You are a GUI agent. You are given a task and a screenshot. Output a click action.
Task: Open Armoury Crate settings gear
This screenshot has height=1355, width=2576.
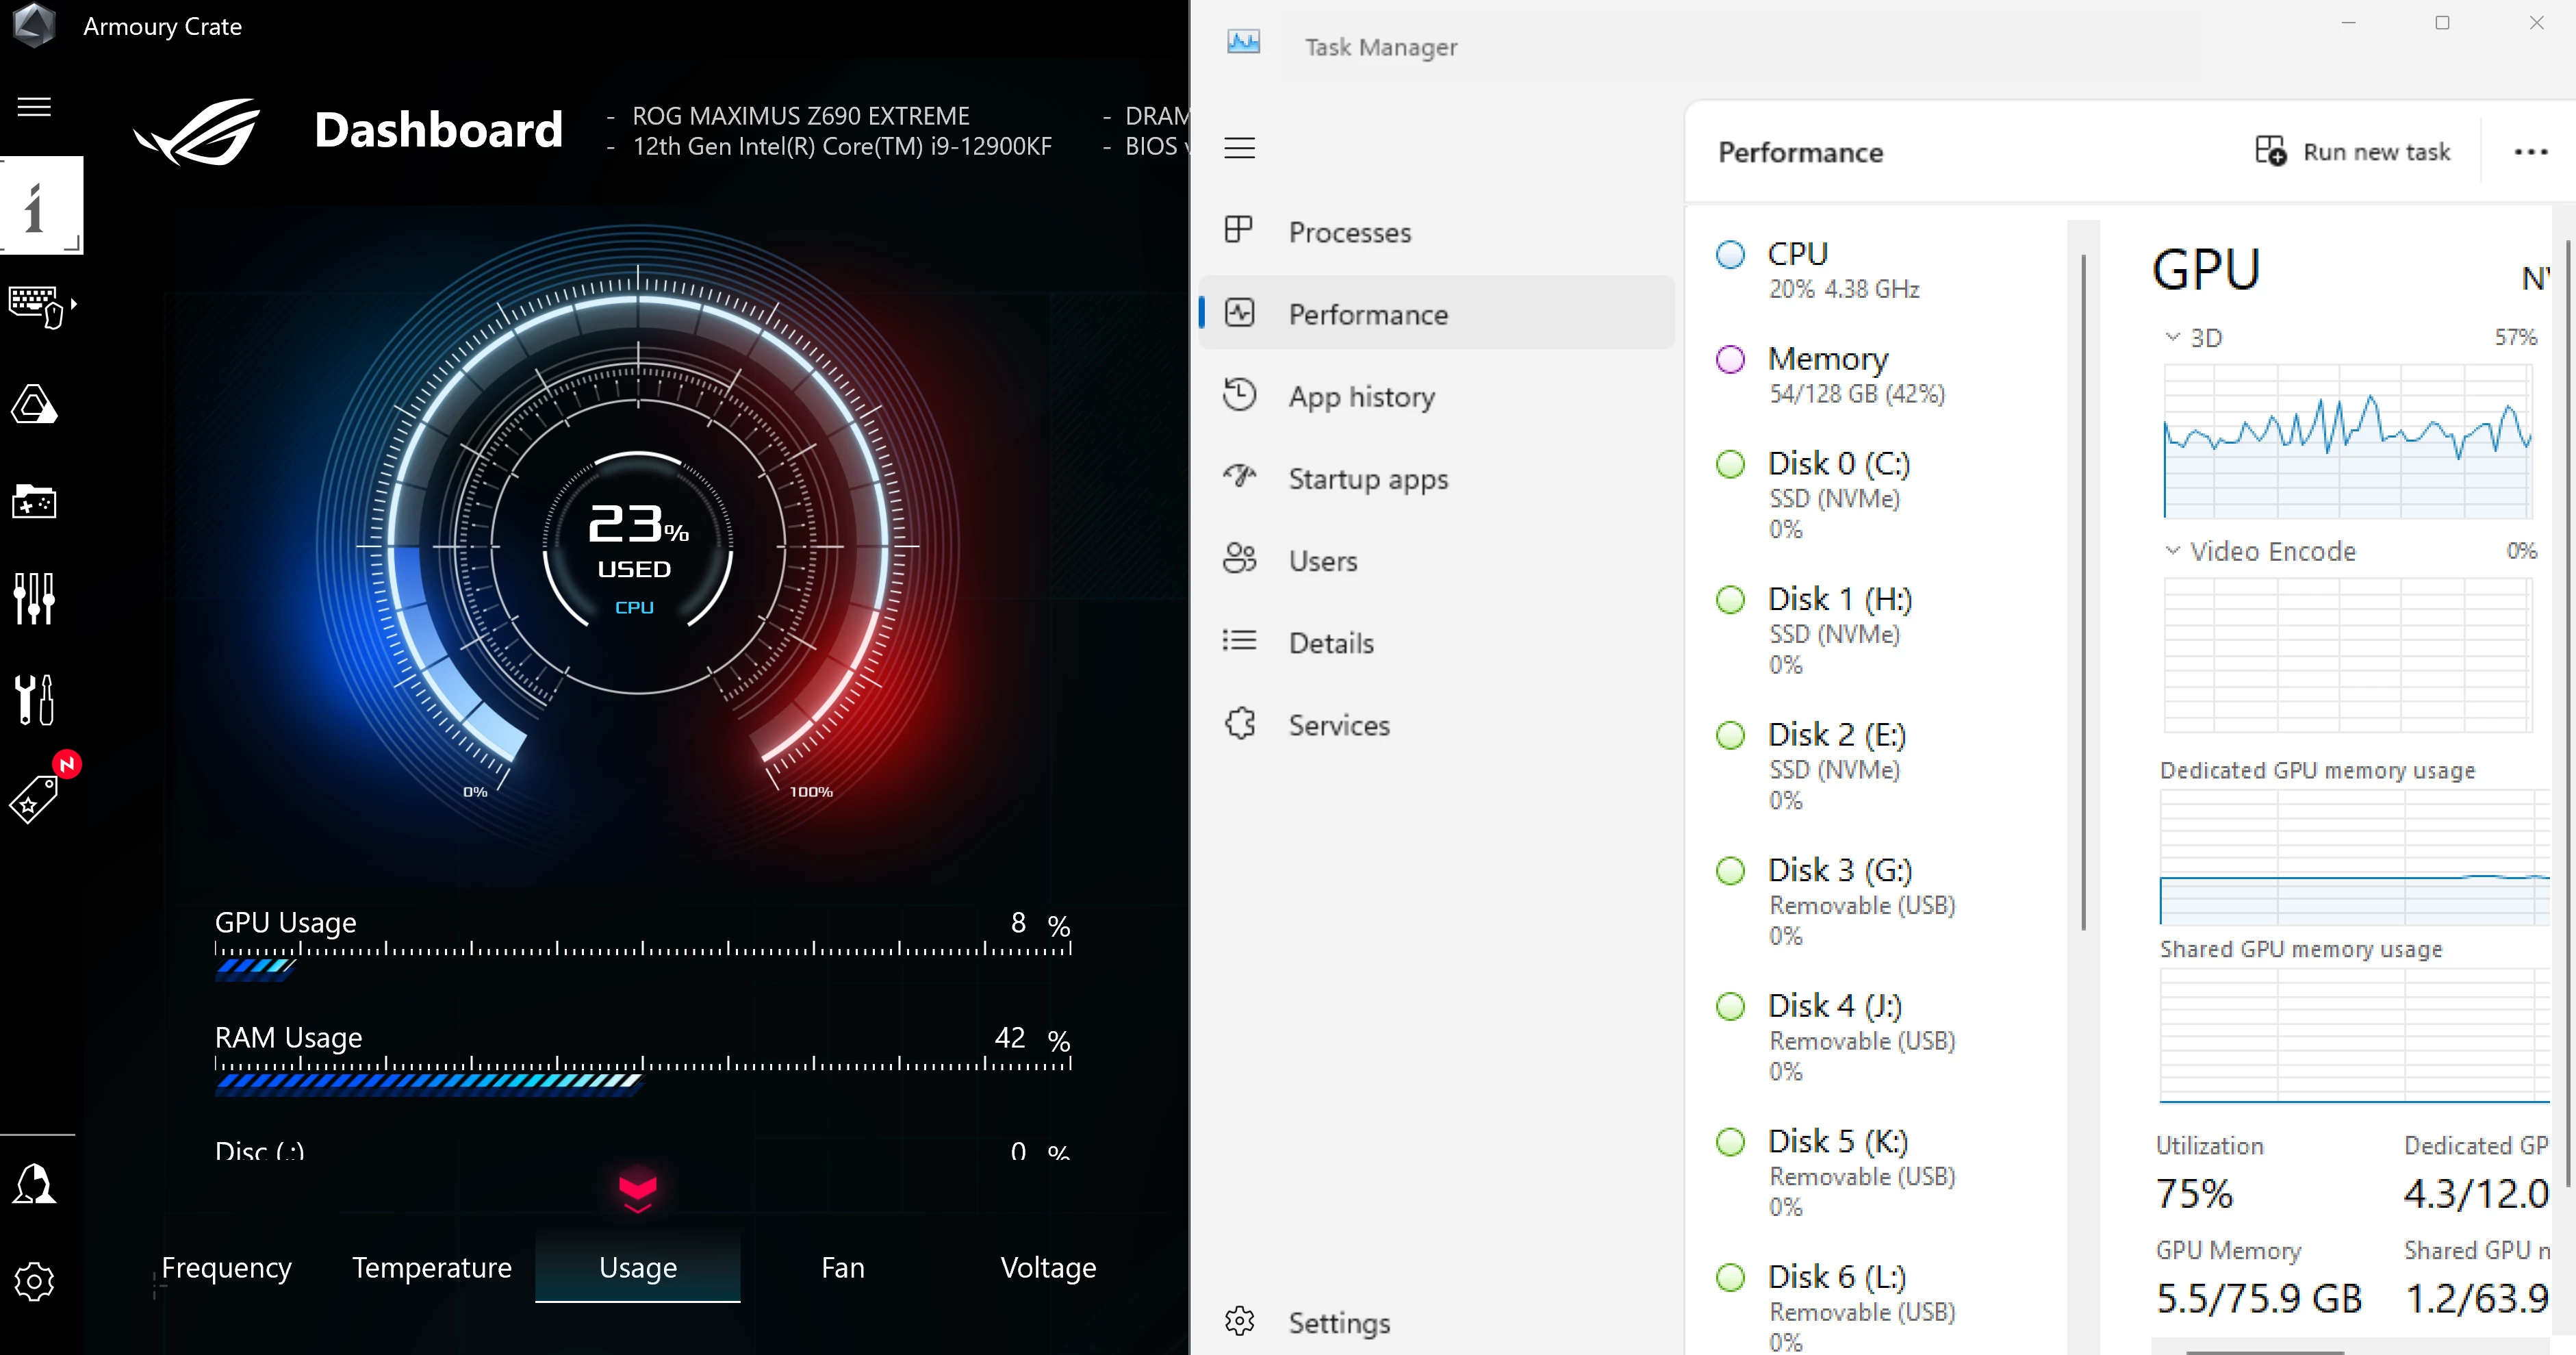tap(34, 1281)
